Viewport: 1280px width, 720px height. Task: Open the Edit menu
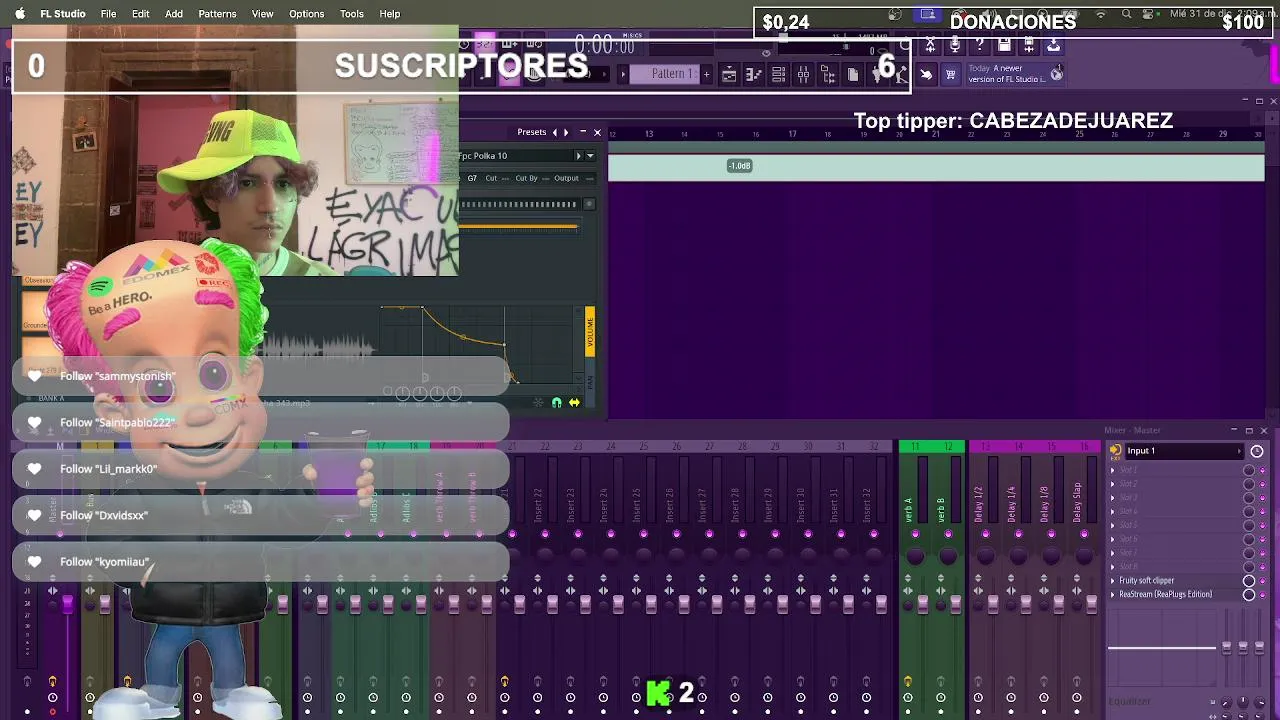click(x=140, y=14)
